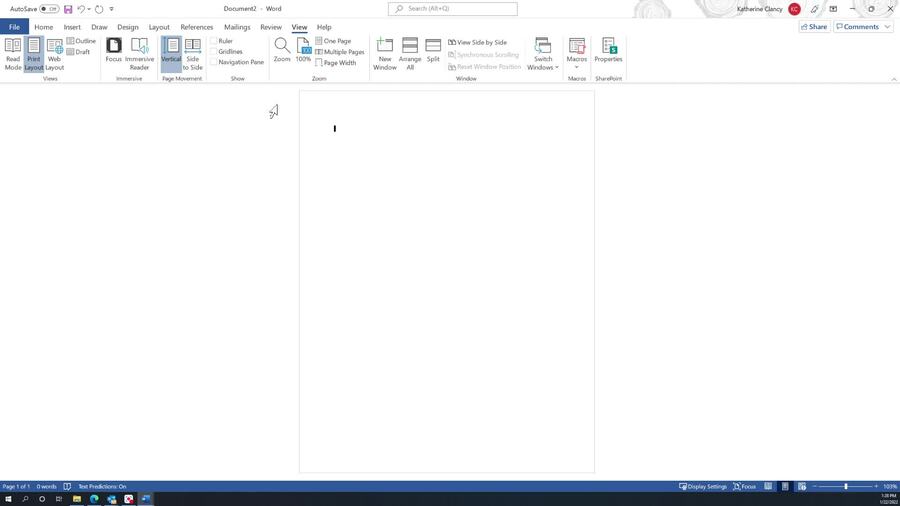Select Print Layout view

point(34,55)
